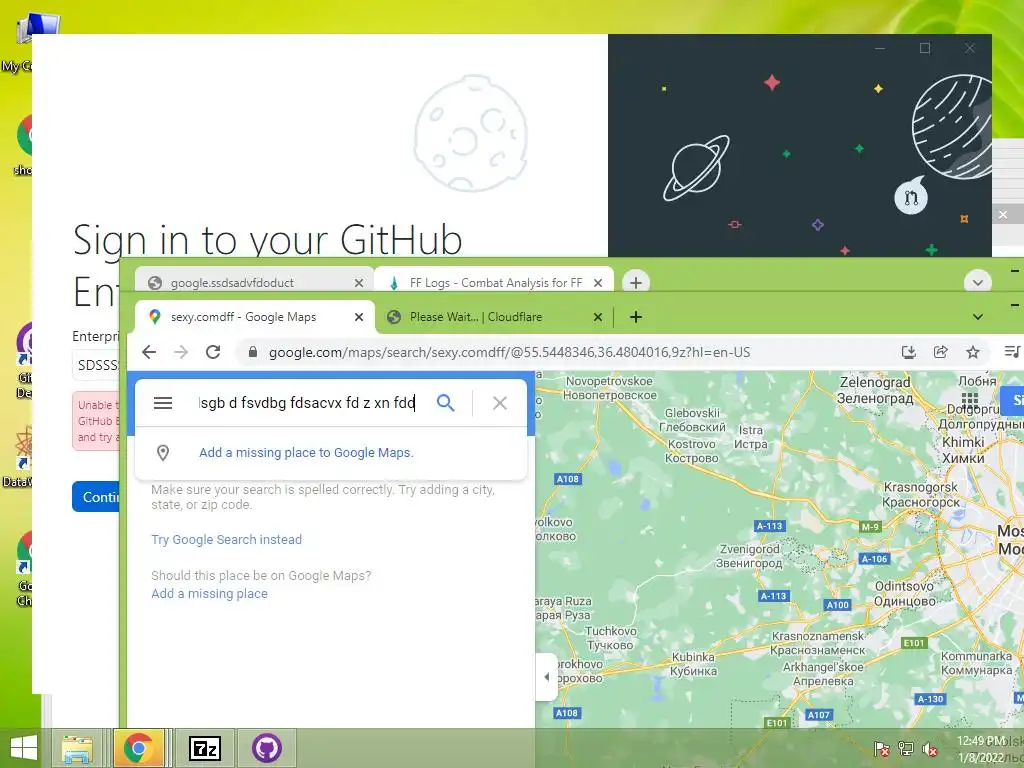Click the padlock site info icon

coord(253,353)
